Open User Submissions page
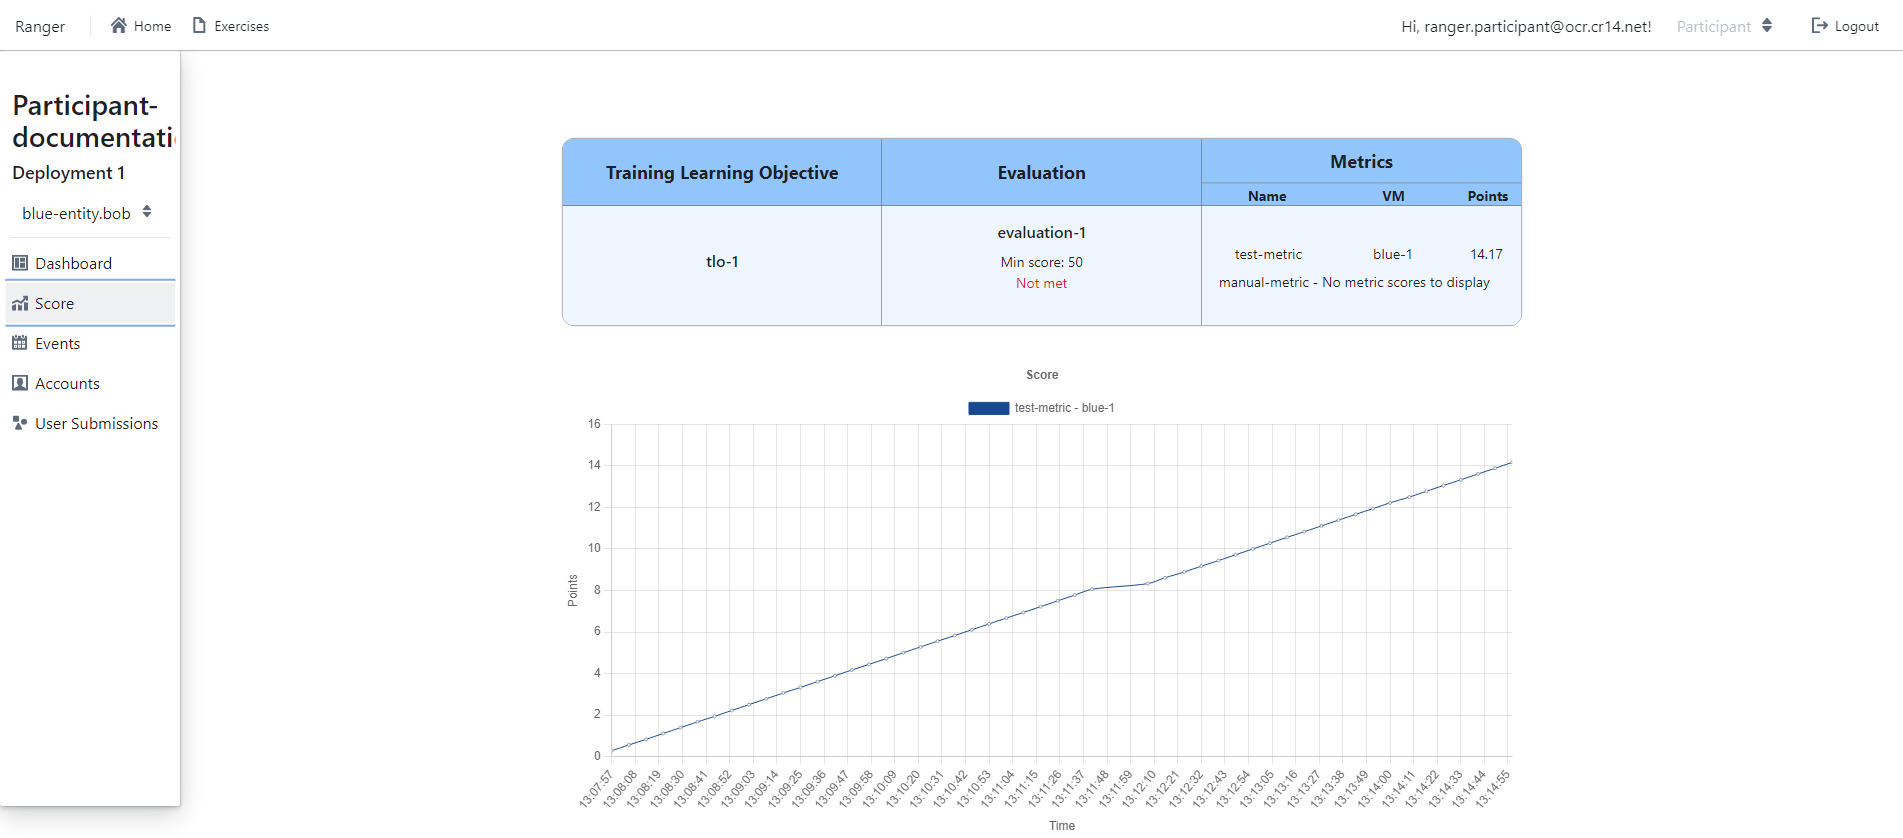The image size is (1903, 838). click(x=96, y=423)
